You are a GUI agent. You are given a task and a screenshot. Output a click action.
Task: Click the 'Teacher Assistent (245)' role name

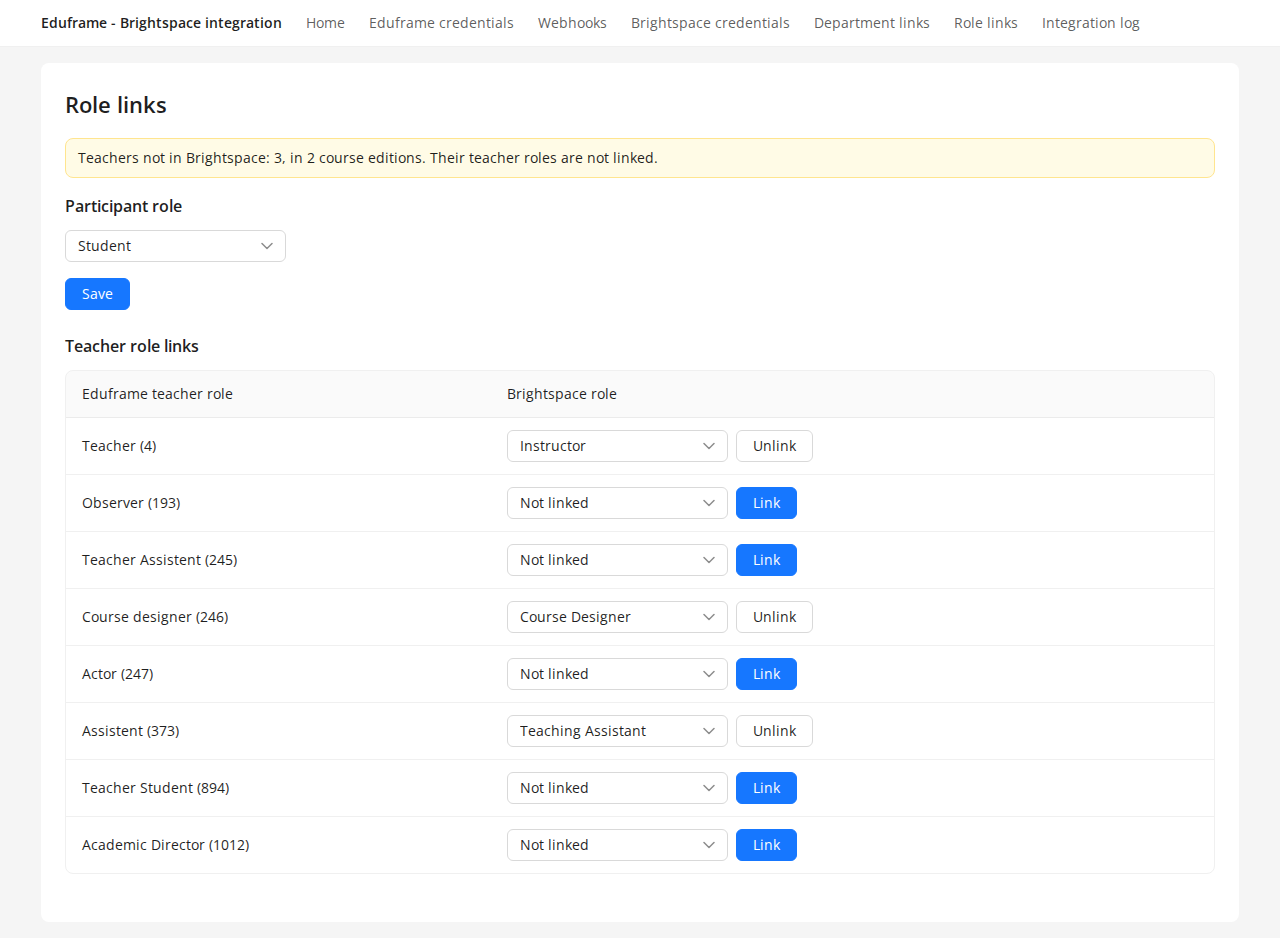[160, 560]
